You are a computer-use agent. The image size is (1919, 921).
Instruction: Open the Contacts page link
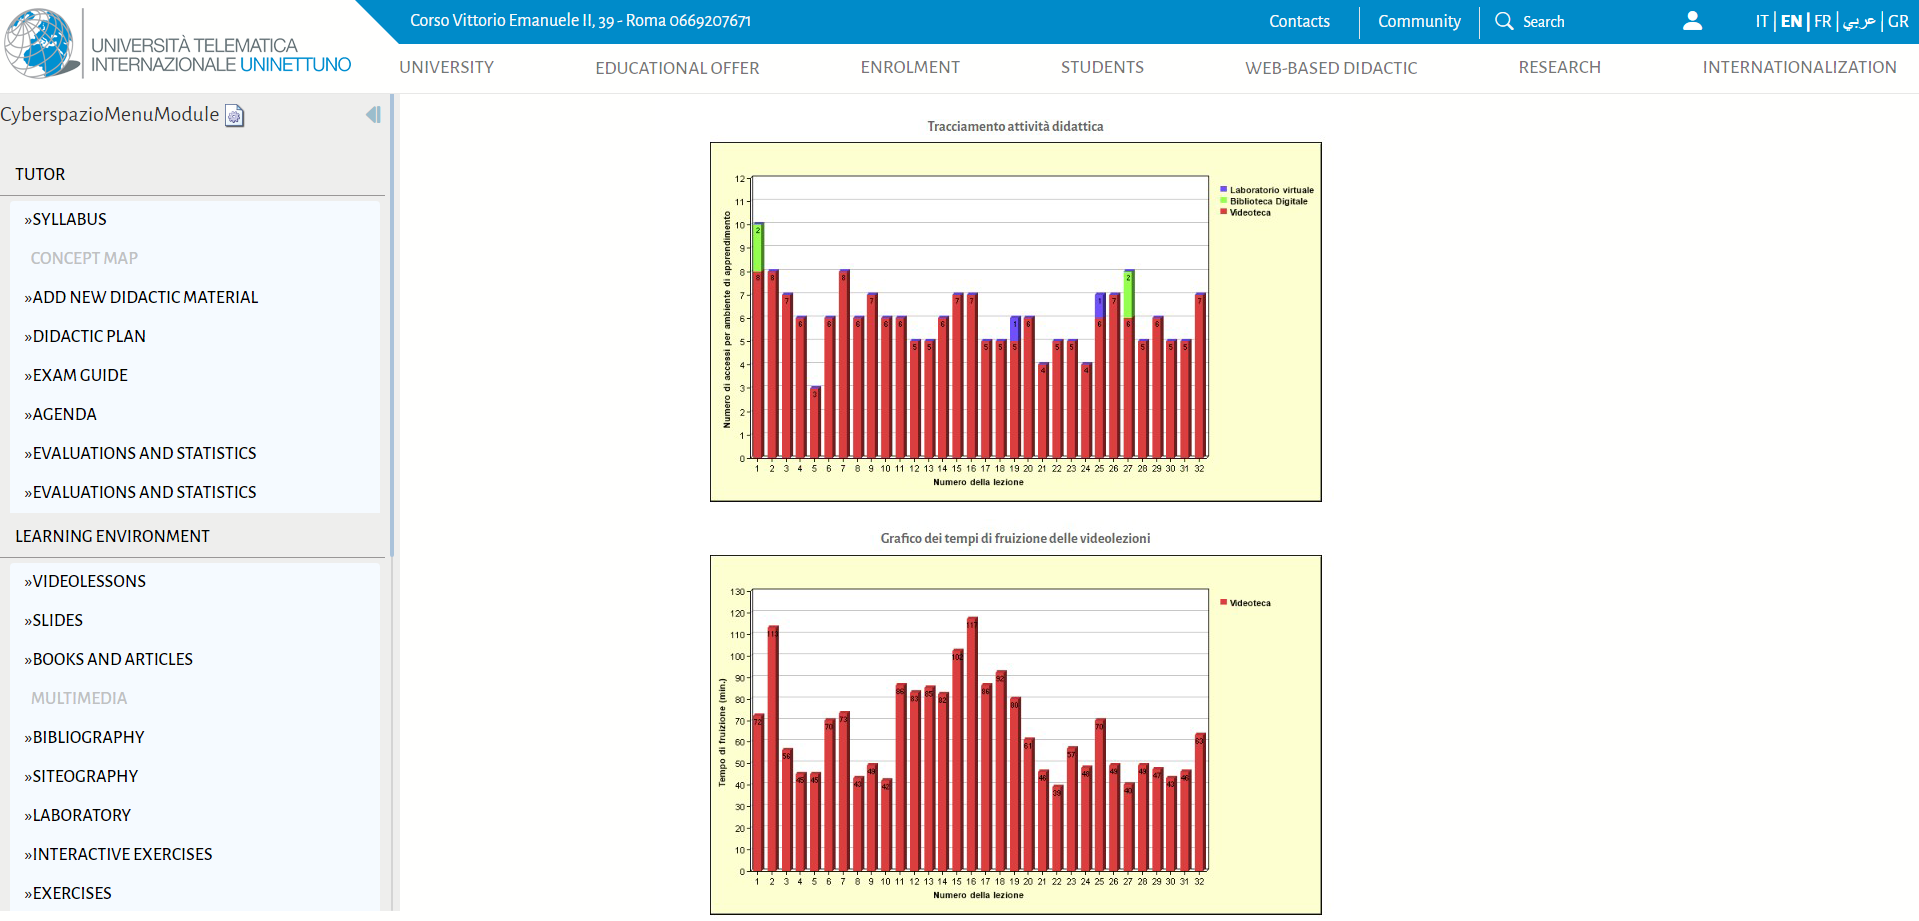(x=1299, y=21)
